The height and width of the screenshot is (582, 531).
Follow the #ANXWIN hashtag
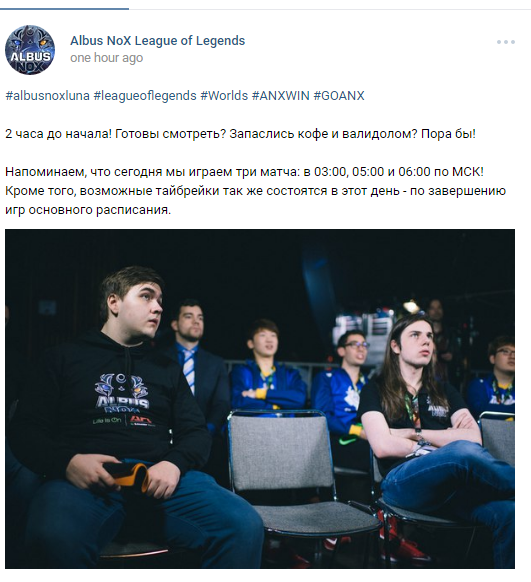click(281, 96)
